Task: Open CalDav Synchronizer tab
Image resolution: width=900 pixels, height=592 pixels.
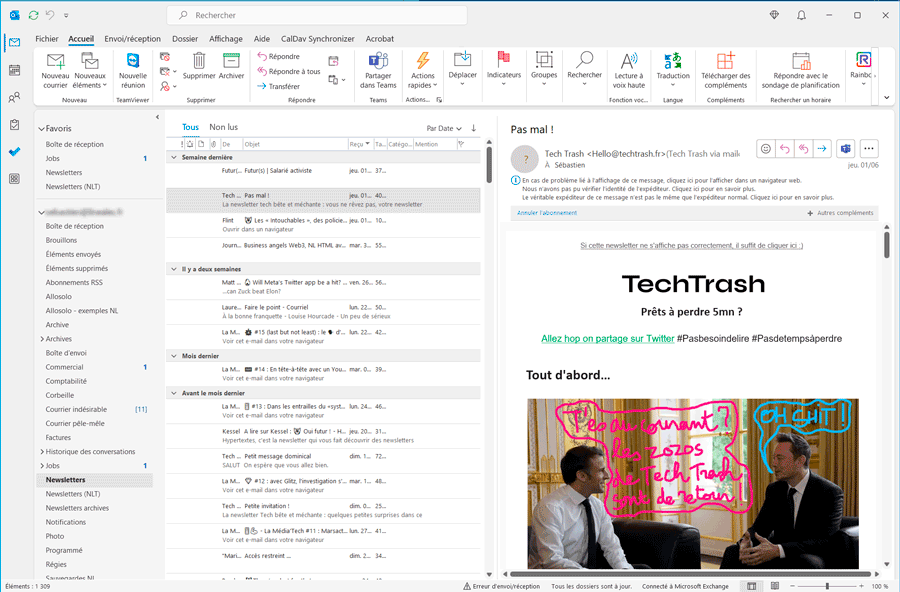Action: [317, 38]
